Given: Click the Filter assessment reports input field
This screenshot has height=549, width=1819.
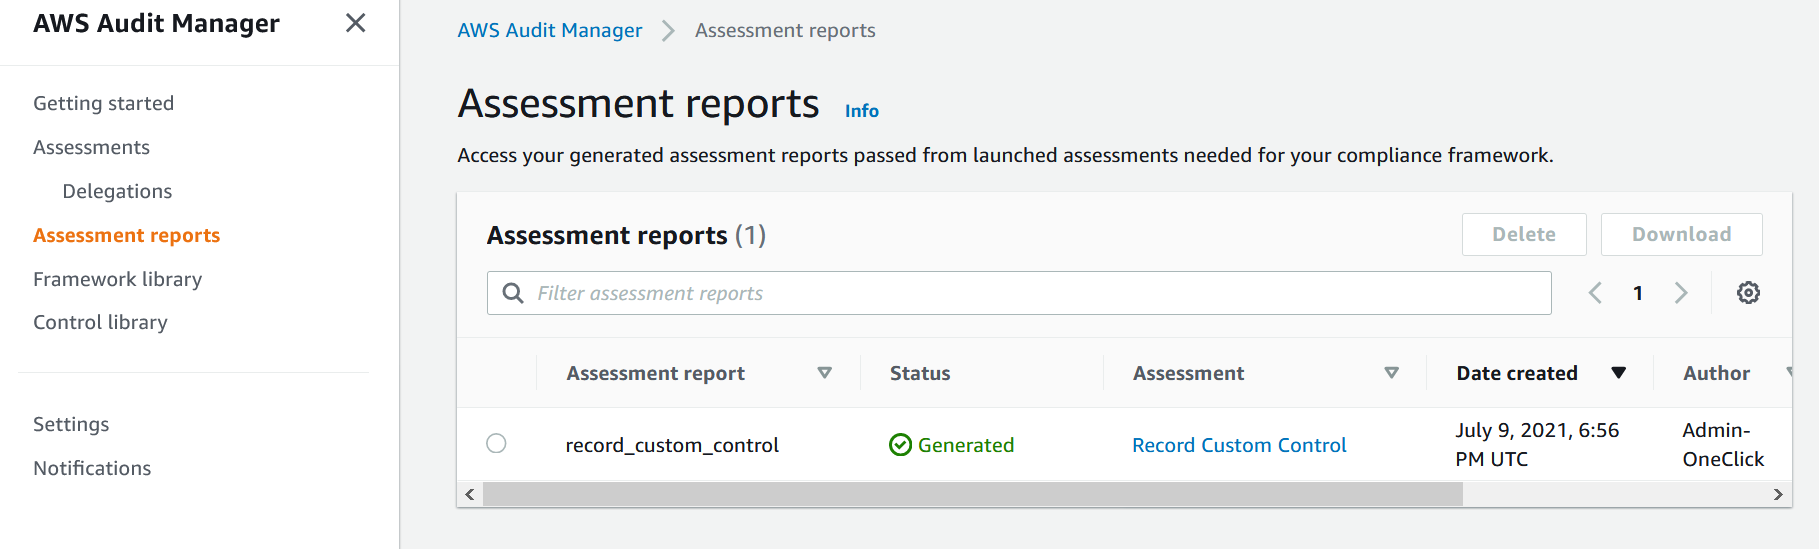Looking at the screenshot, I should coord(1019,293).
